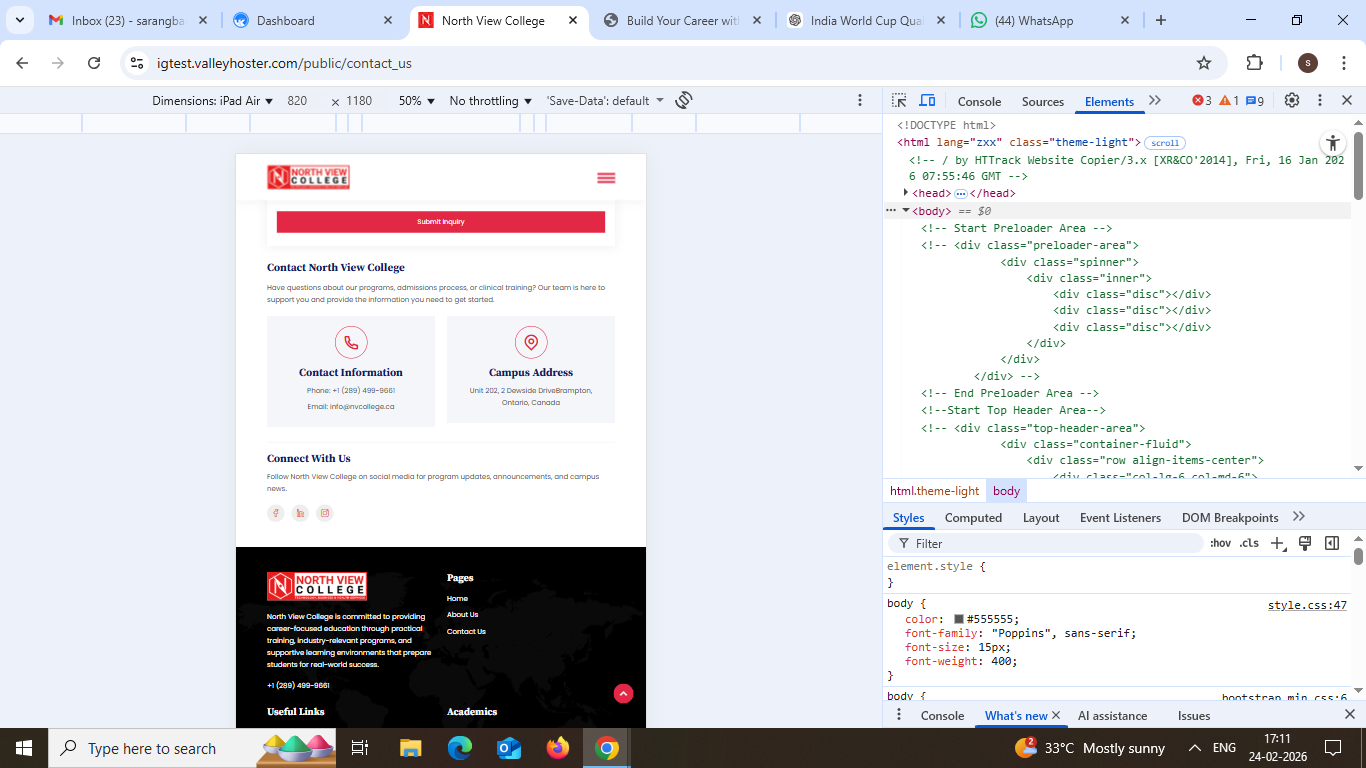Click the blue issues count indicator
1366x768 pixels.
pos(1255,100)
